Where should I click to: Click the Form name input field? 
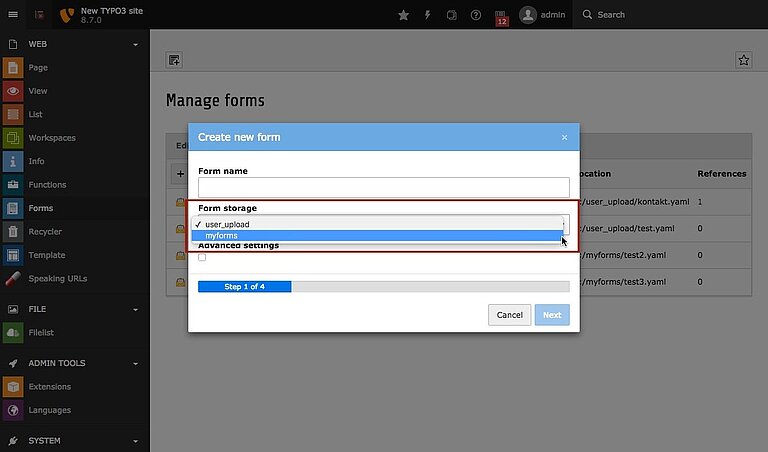pos(384,188)
